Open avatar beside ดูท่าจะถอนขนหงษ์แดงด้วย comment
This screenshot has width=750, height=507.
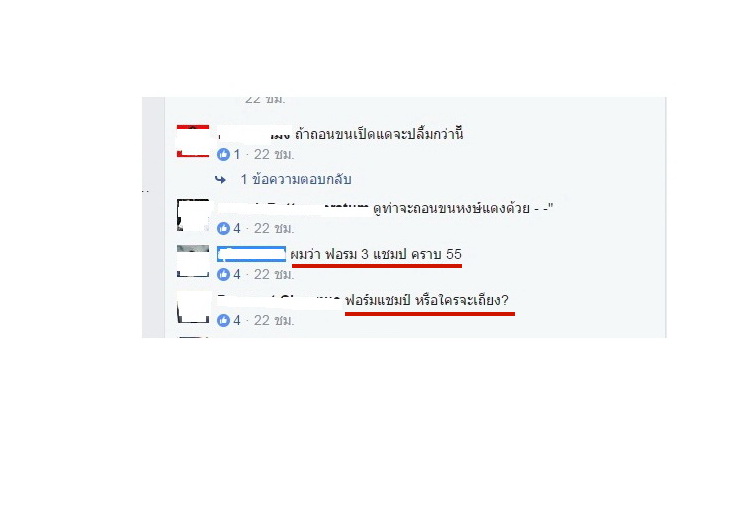point(193,215)
